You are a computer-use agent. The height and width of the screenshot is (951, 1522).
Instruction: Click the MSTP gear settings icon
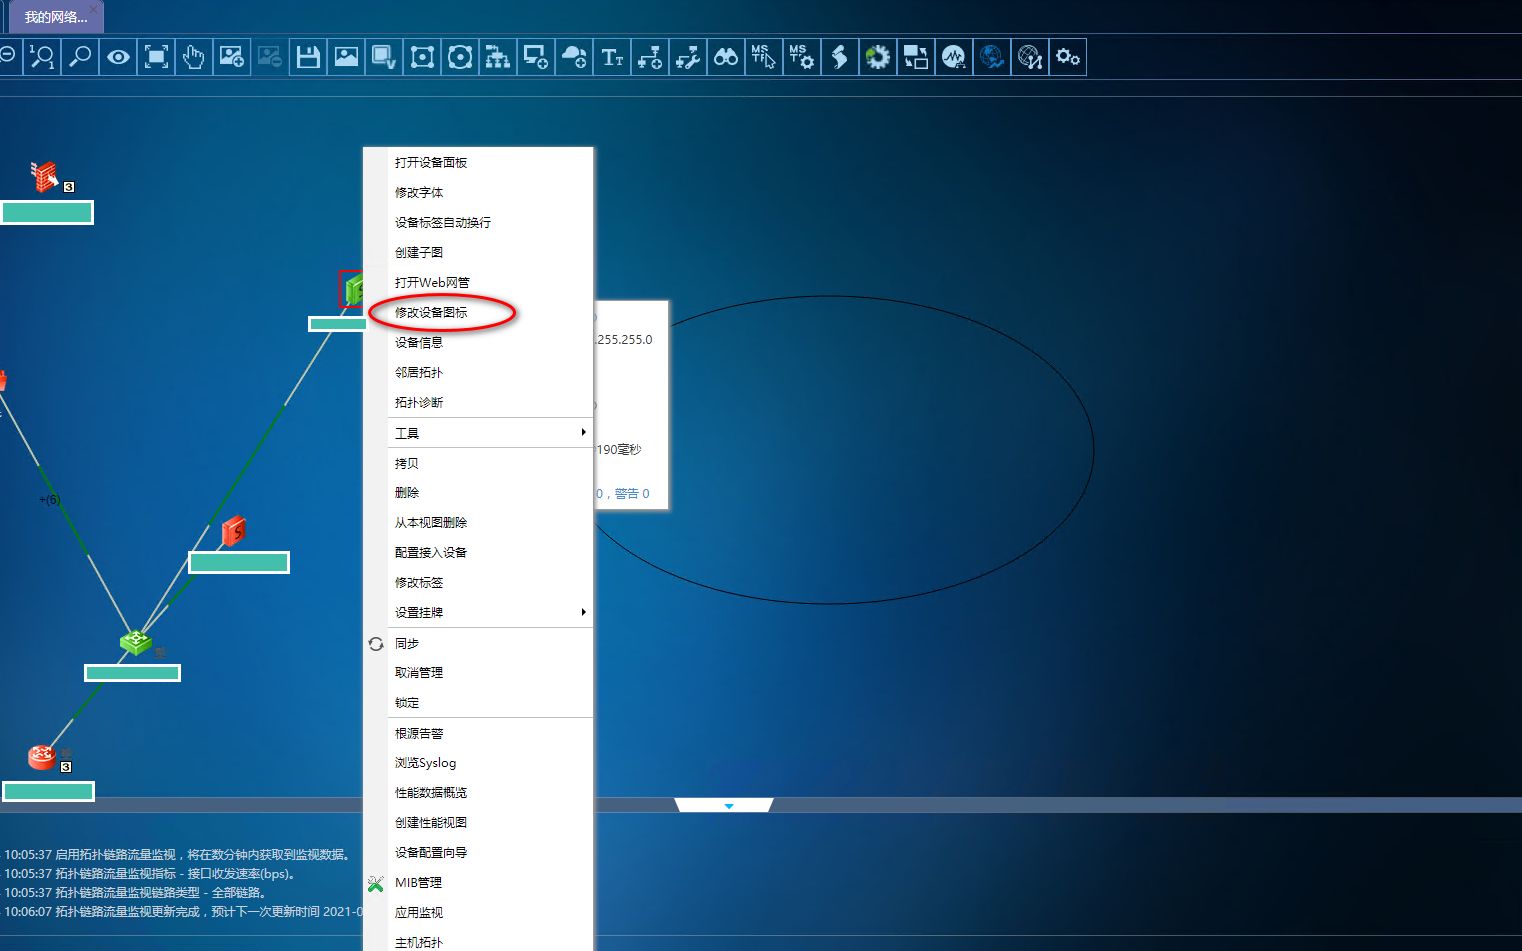click(x=802, y=57)
